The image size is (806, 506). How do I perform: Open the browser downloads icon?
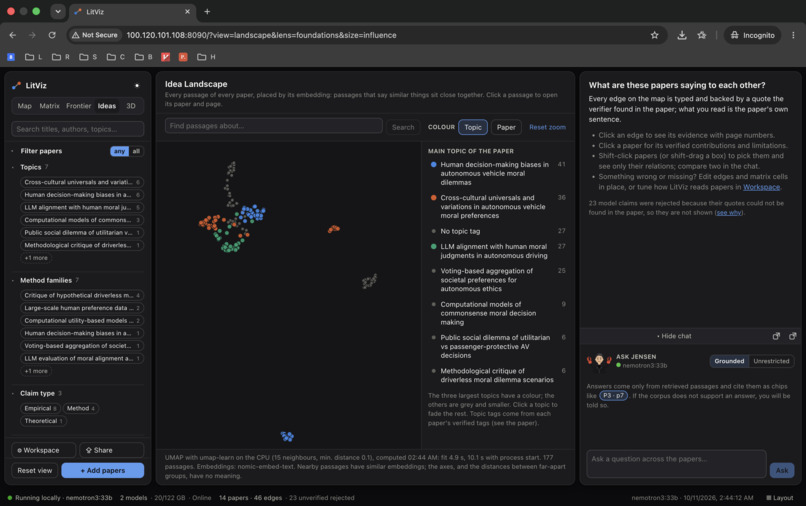click(x=682, y=35)
